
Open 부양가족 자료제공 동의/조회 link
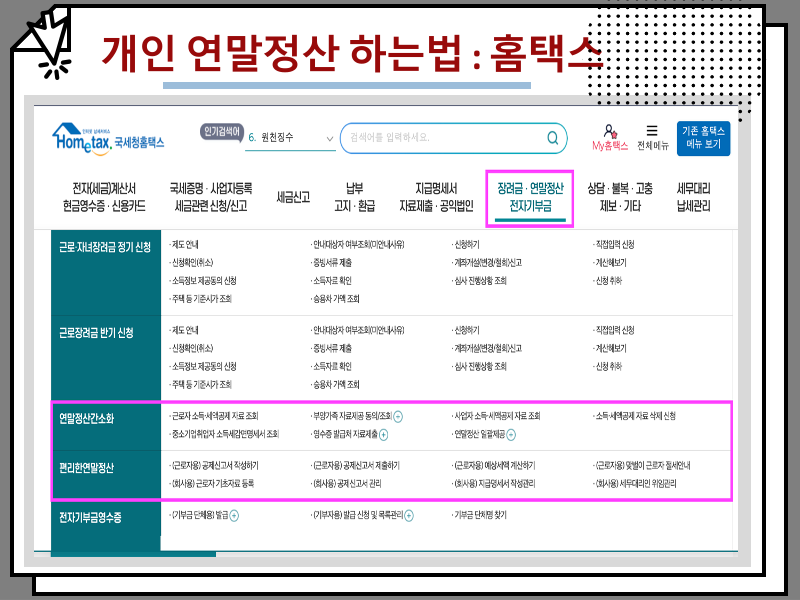[351, 416]
